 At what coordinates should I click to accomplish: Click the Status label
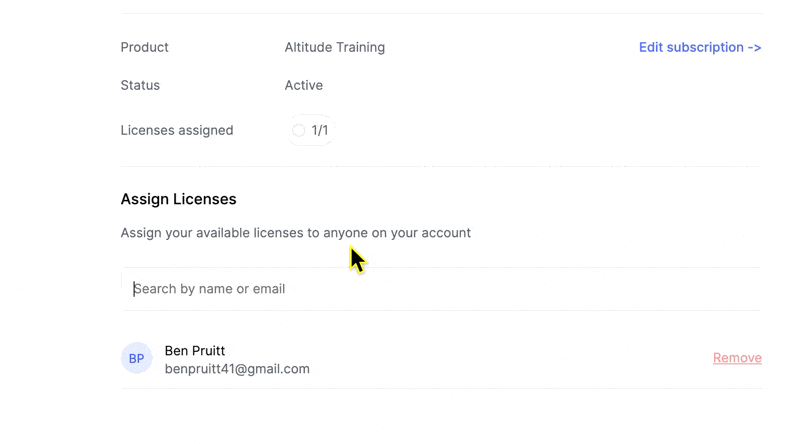point(140,85)
